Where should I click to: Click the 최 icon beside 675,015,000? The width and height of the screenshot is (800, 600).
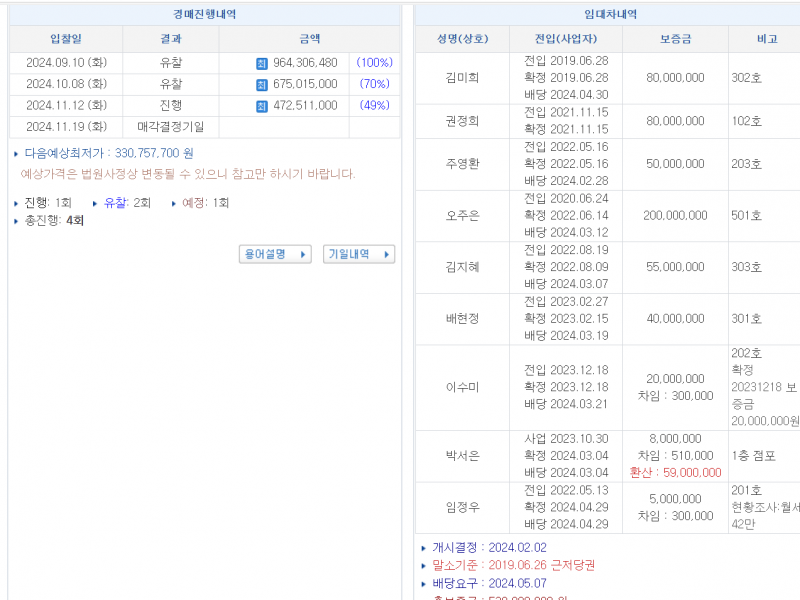[260, 84]
